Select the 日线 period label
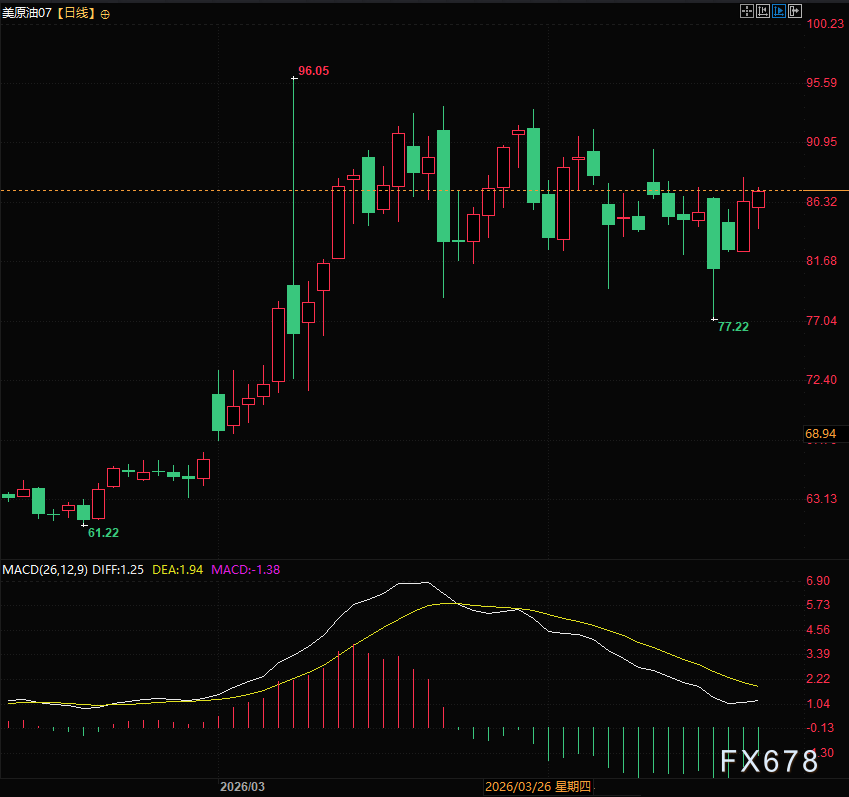Viewport: 849px width, 797px height. coord(76,13)
